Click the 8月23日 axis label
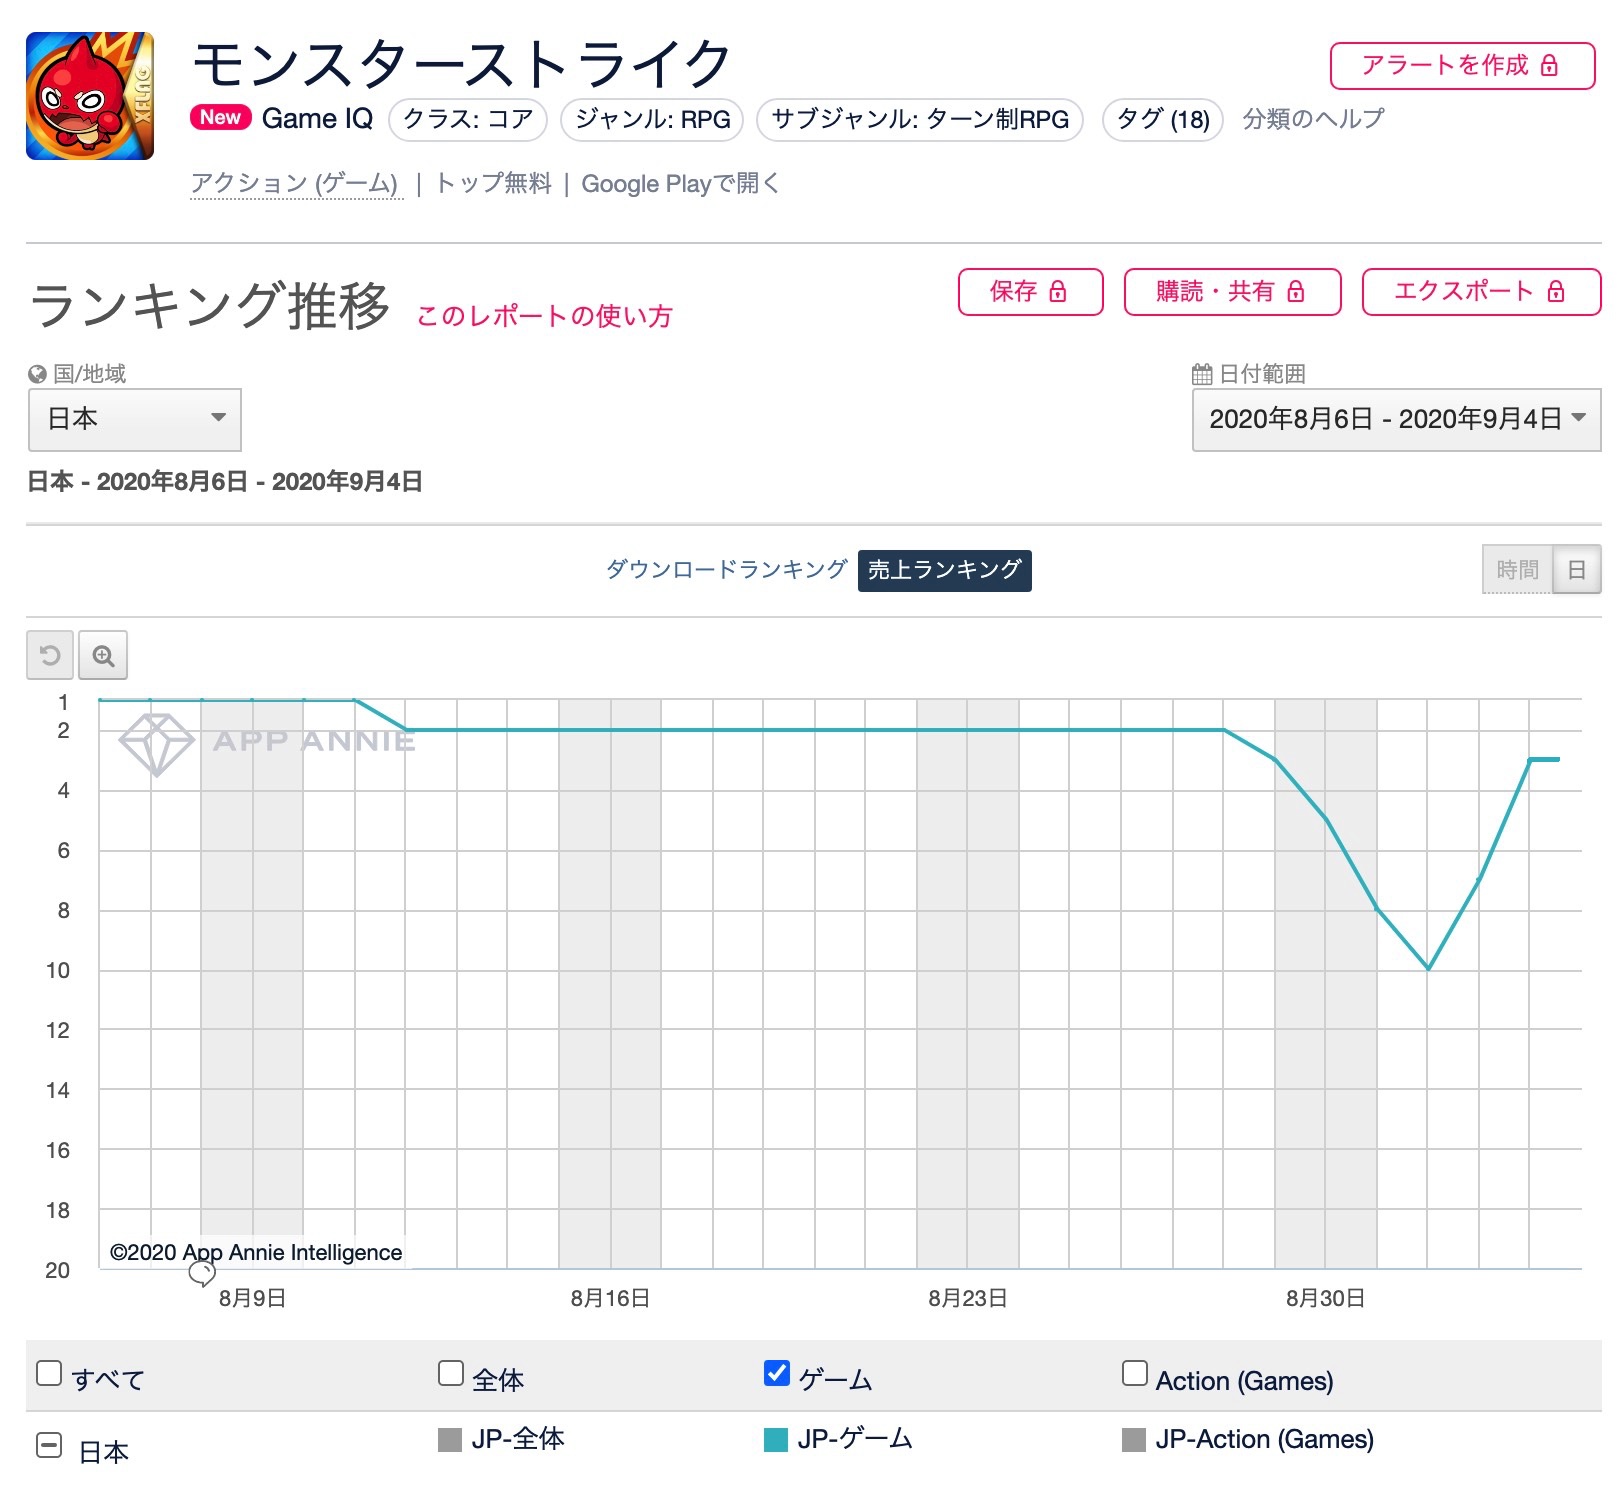Screen dimensions: 1624x1486 (x=968, y=1298)
